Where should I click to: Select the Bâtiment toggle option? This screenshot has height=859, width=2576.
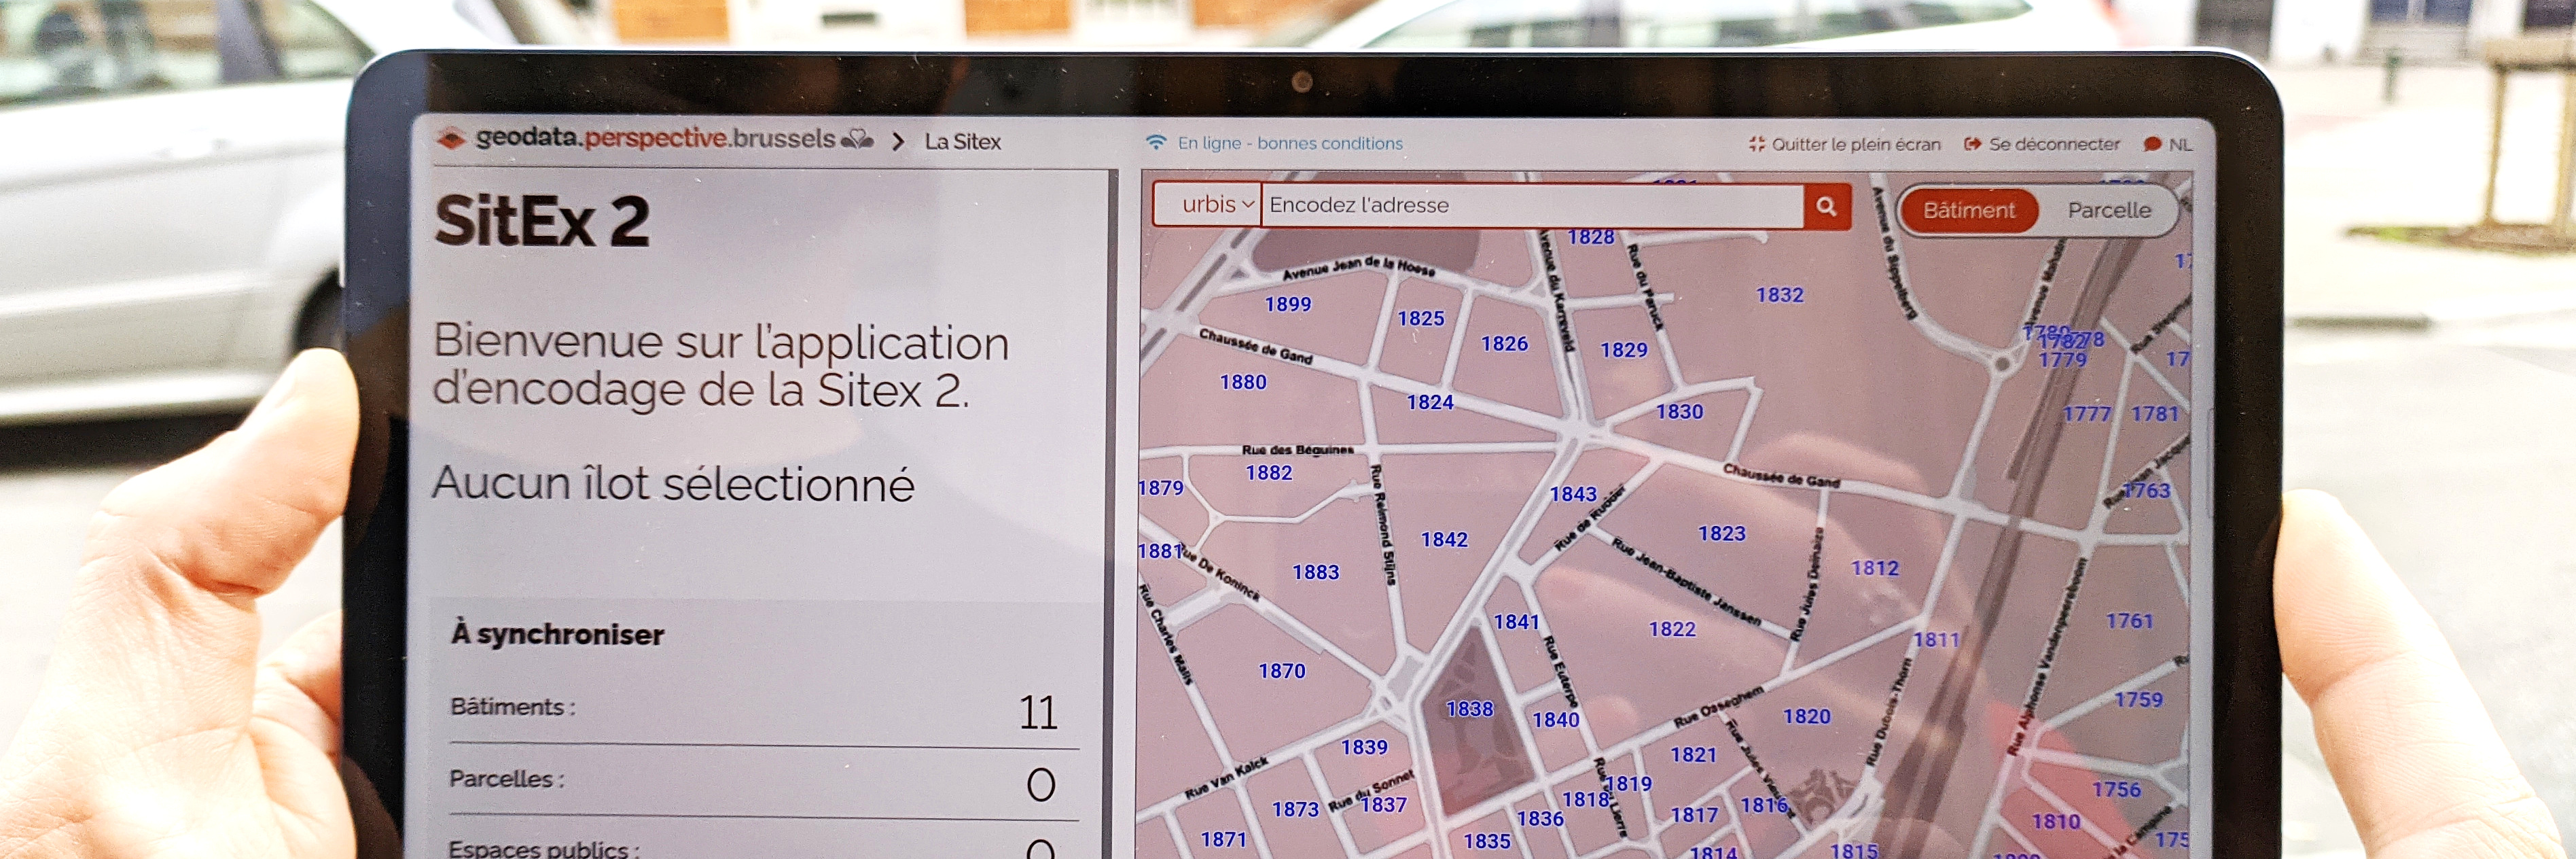click(1968, 210)
